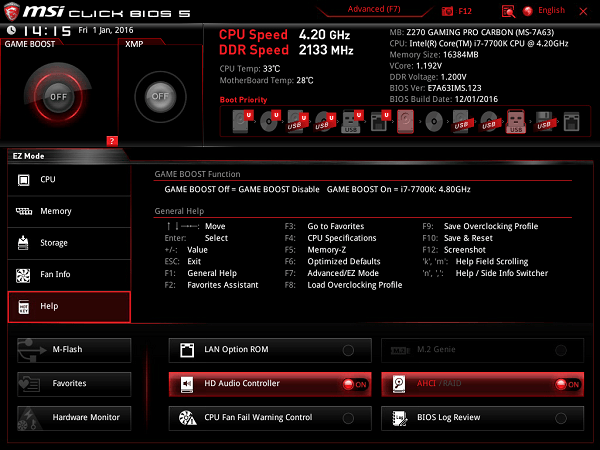Open the M-Flash utility
Viewport: 600px width, 450px height.
click(74, 350)
